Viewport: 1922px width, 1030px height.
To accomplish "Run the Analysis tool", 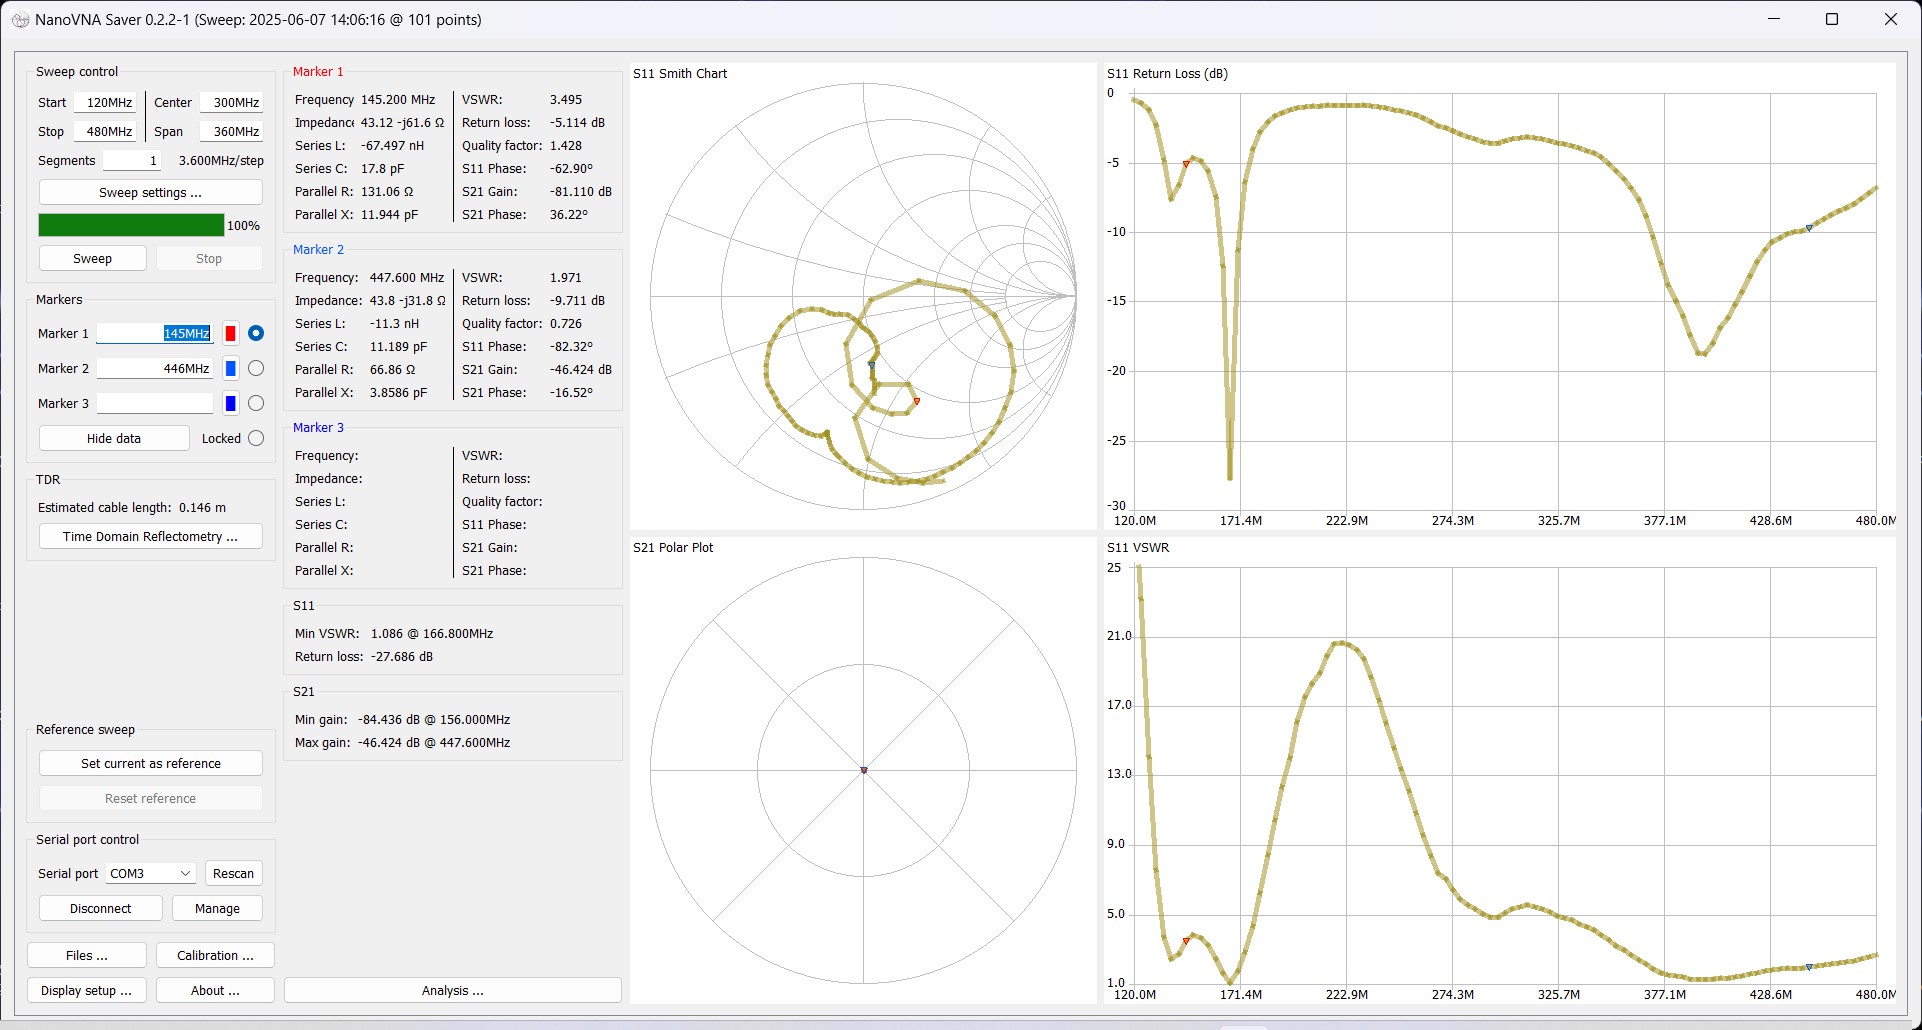I will [x=452, y=990].
